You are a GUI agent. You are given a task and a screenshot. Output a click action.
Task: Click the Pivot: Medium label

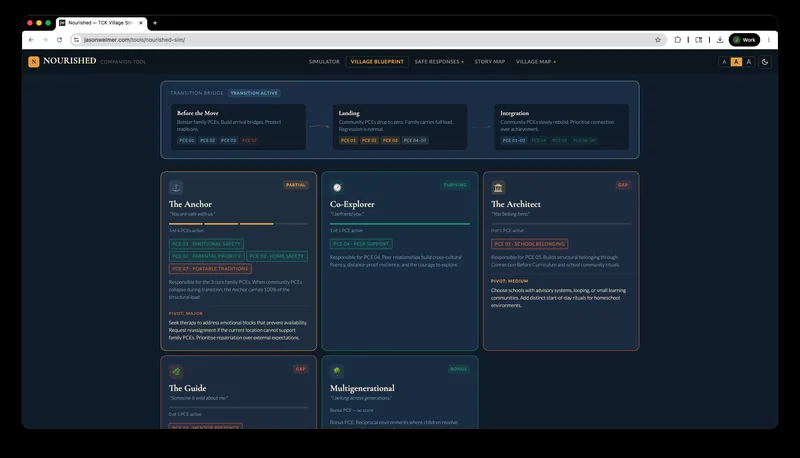click(x=510, y=281)
